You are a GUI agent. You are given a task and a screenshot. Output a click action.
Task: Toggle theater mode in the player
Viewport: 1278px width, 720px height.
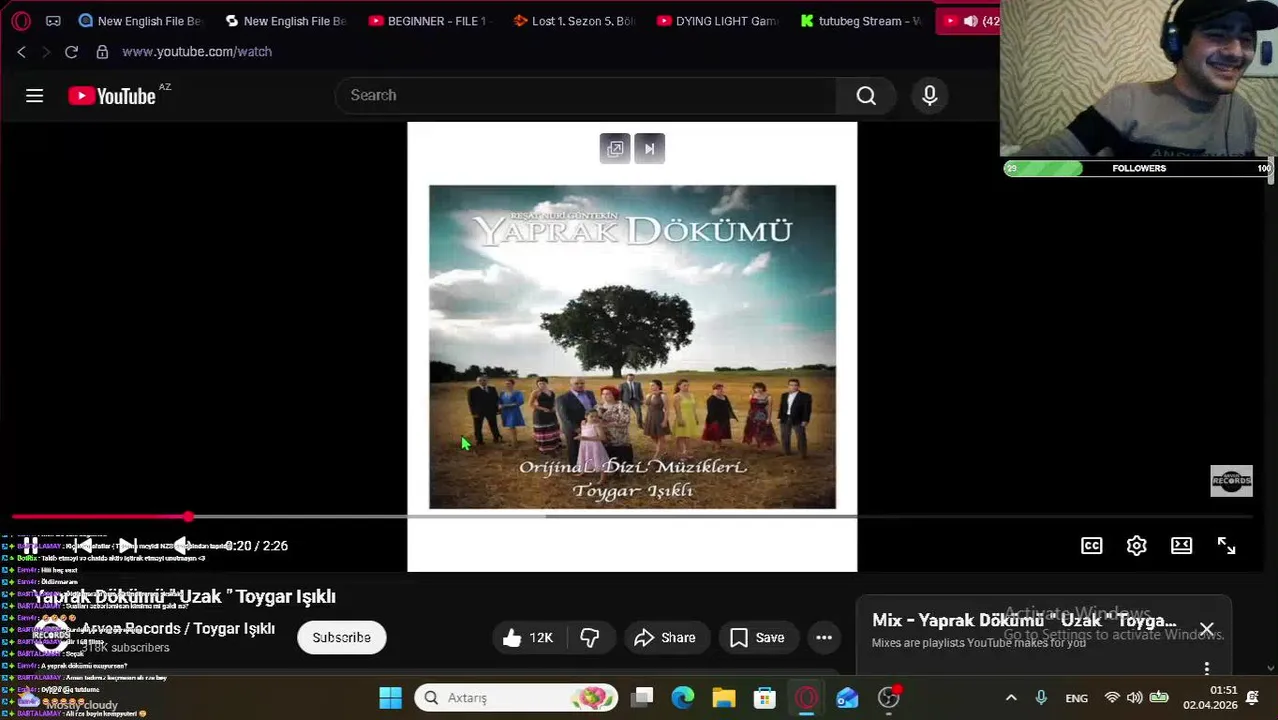(x=1182, y=545)
